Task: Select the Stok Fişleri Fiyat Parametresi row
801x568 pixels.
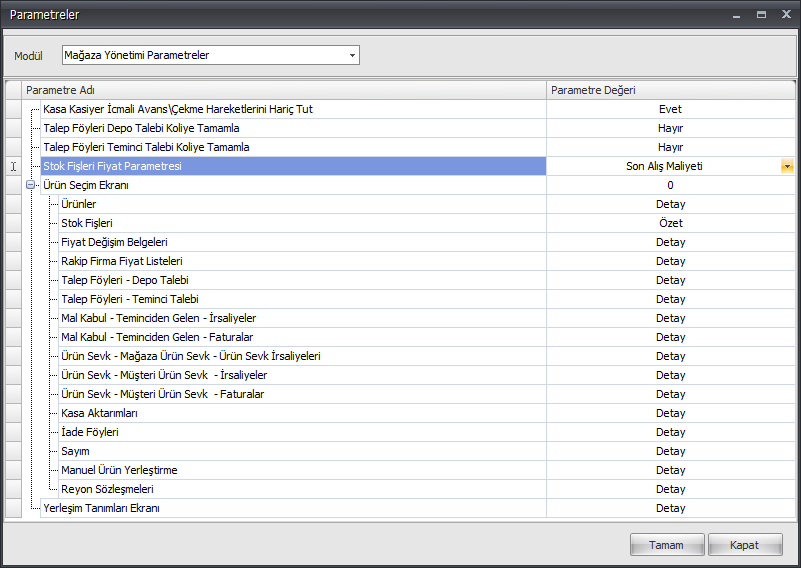Action: point(293,166)
